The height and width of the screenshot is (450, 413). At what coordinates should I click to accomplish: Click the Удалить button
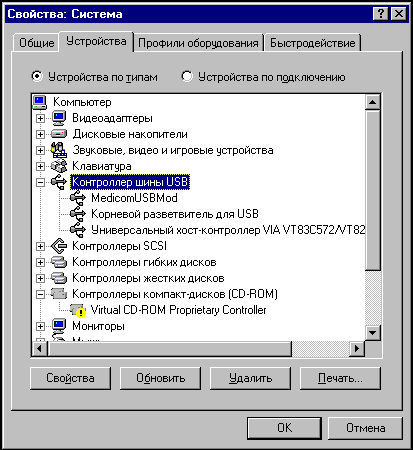point(250,378)
